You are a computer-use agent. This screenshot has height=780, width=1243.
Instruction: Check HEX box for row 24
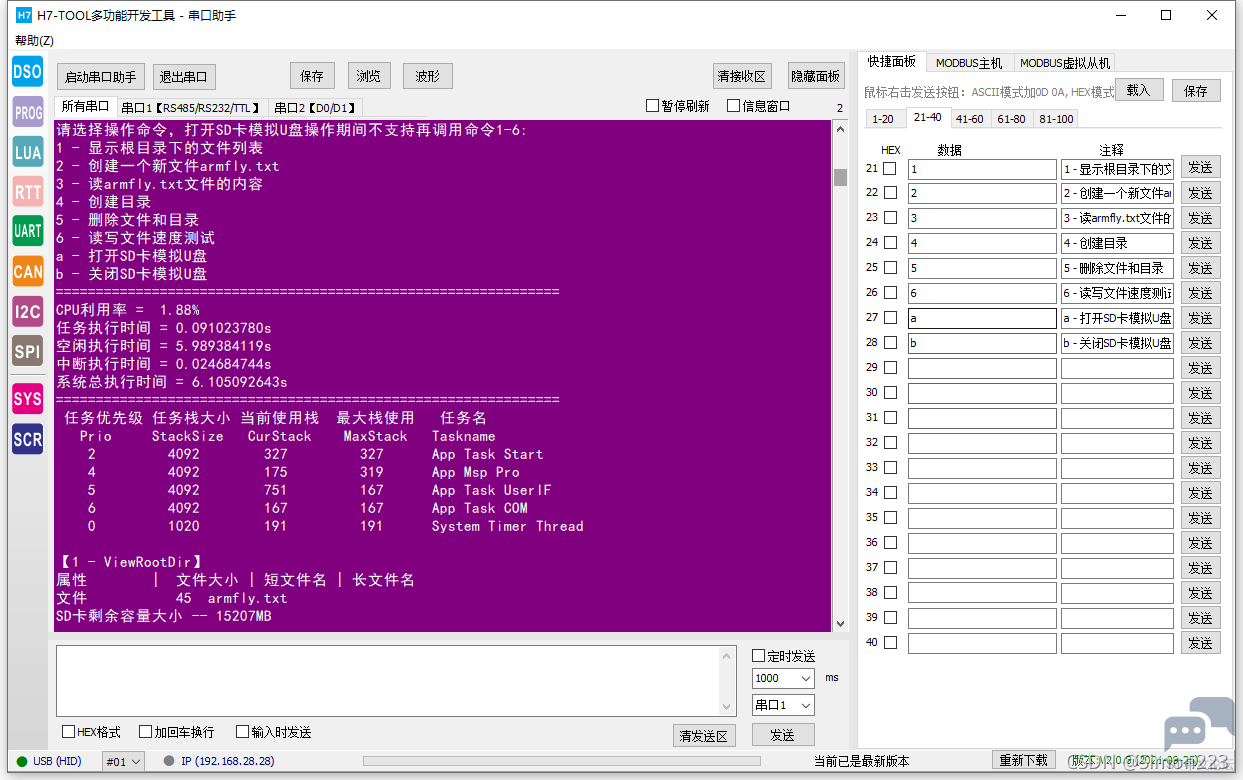tap(889, 243)
